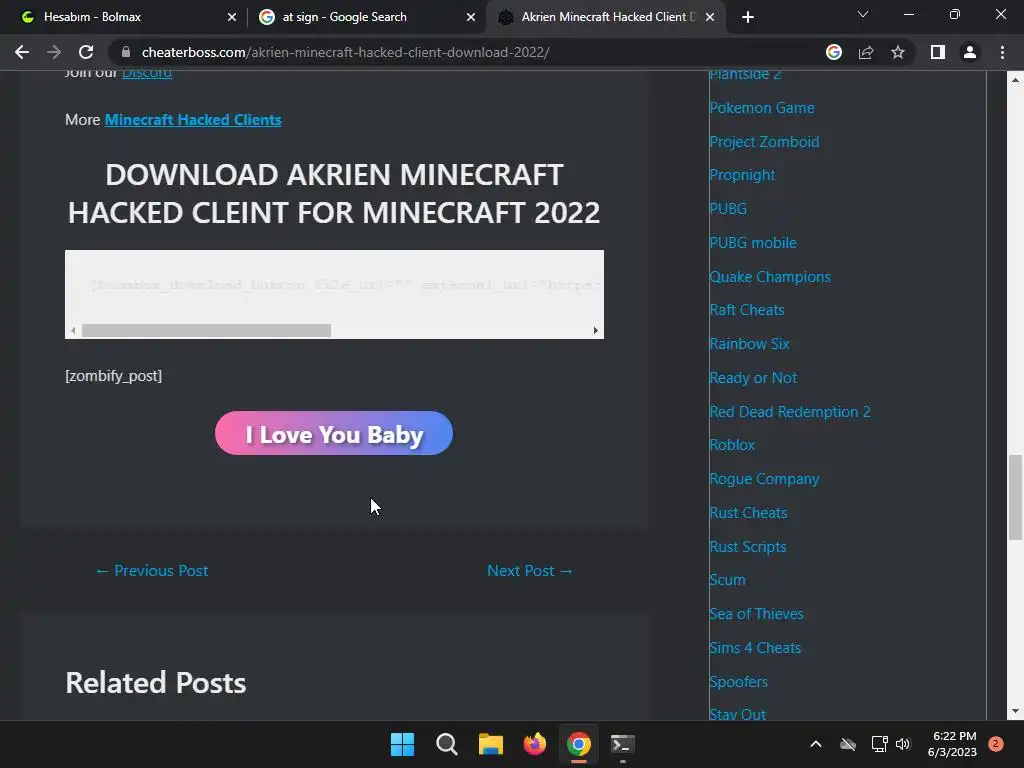Open the clock showing 6:22 PM
The height and width of the screenshot is (768, 1024).
tap(952, 744)
